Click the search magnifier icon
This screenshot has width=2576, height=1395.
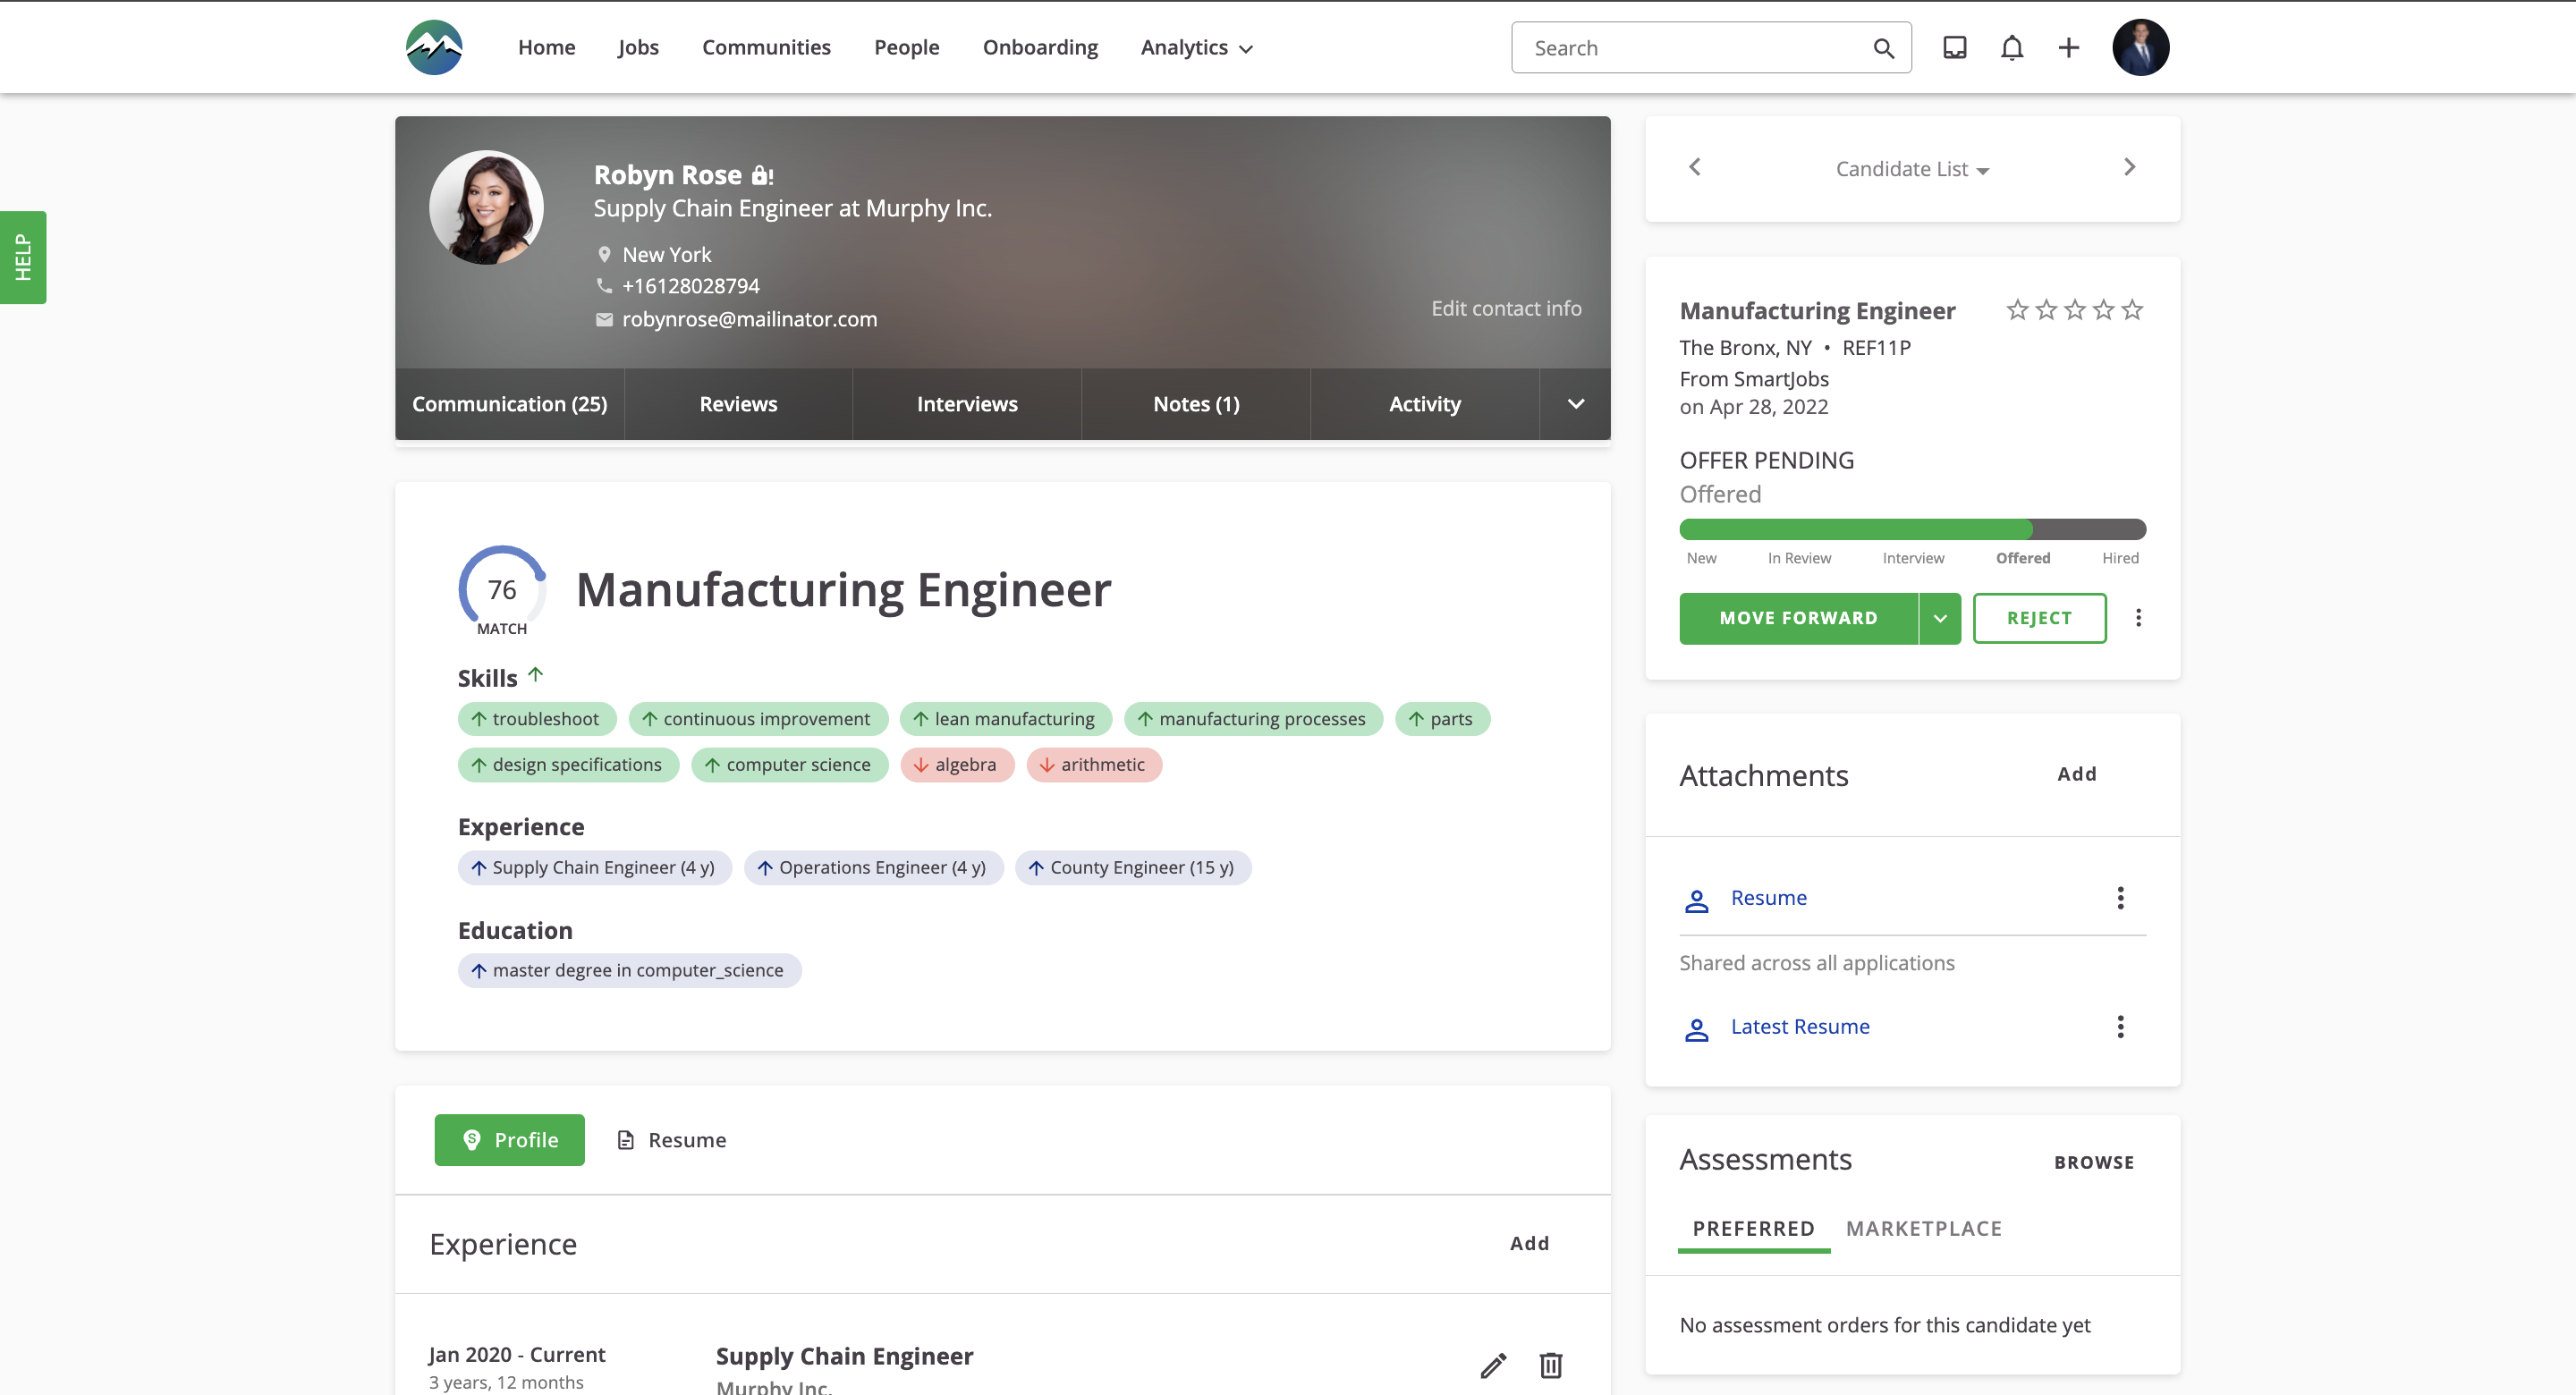(x=1883, y=48)
